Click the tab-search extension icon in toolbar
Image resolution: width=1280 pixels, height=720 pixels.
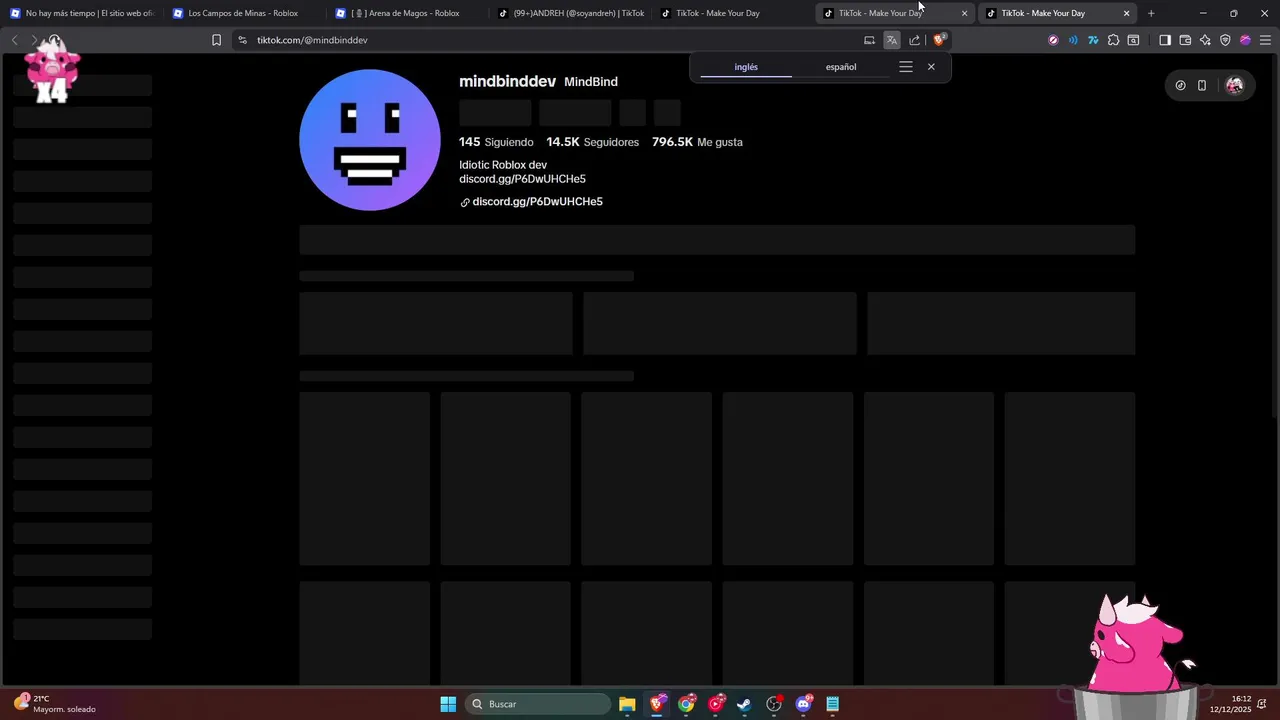pyautogui.click(x=1133, y=40)
